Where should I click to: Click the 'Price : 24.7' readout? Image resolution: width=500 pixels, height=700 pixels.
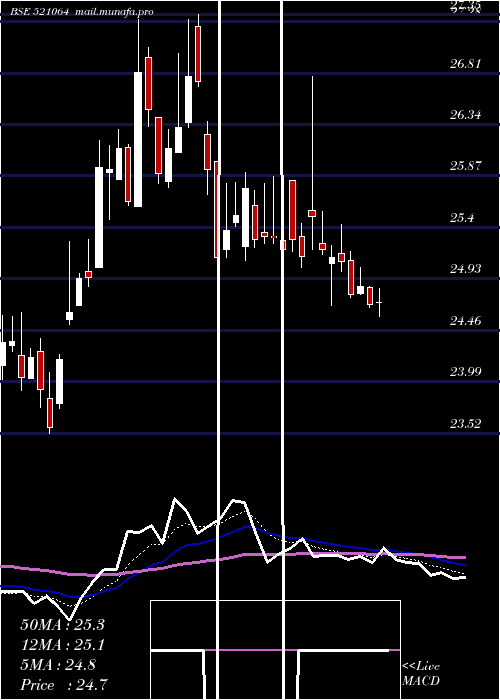click(64, 685)
